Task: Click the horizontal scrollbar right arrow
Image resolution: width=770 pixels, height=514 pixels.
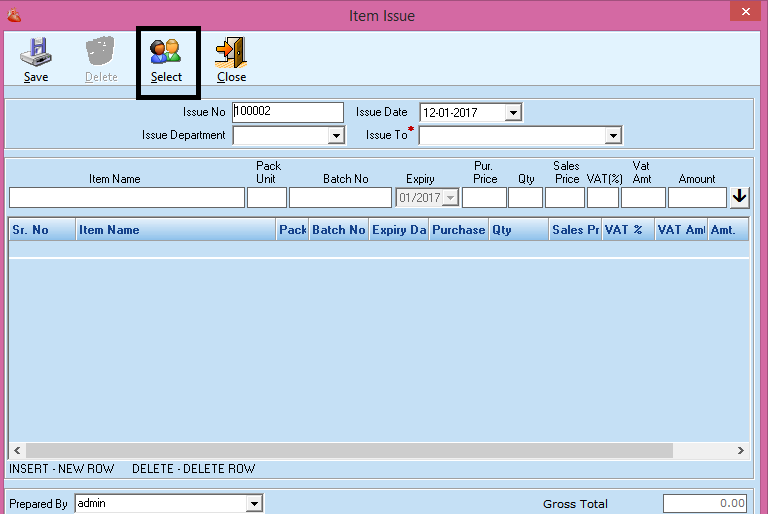Action: 740,451
